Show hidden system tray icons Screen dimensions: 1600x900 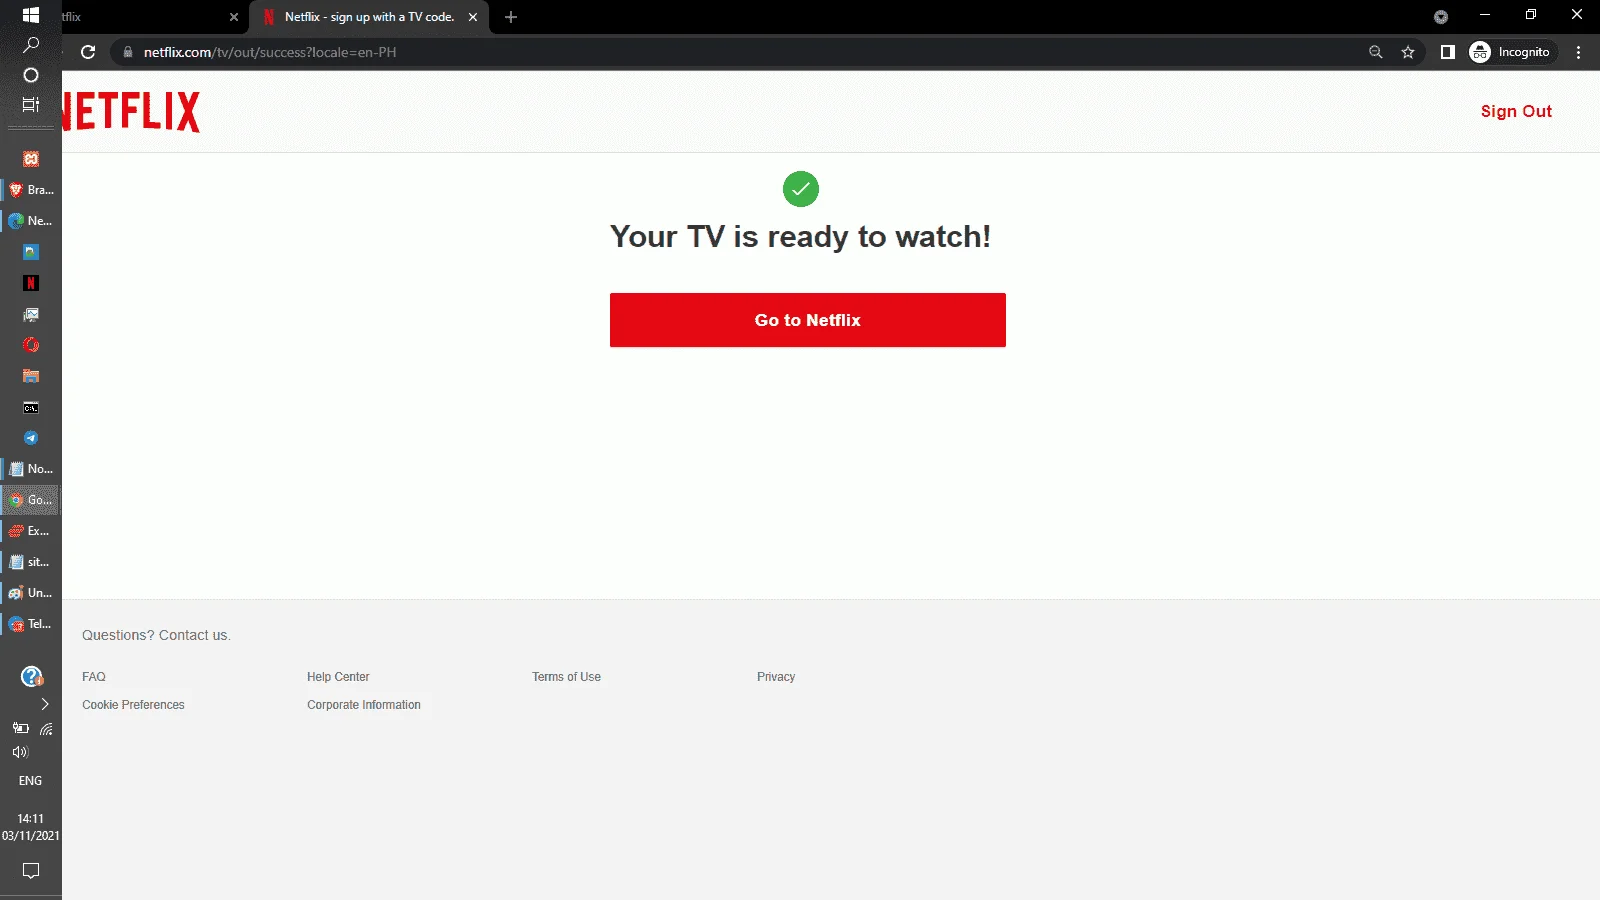point(44,704)
